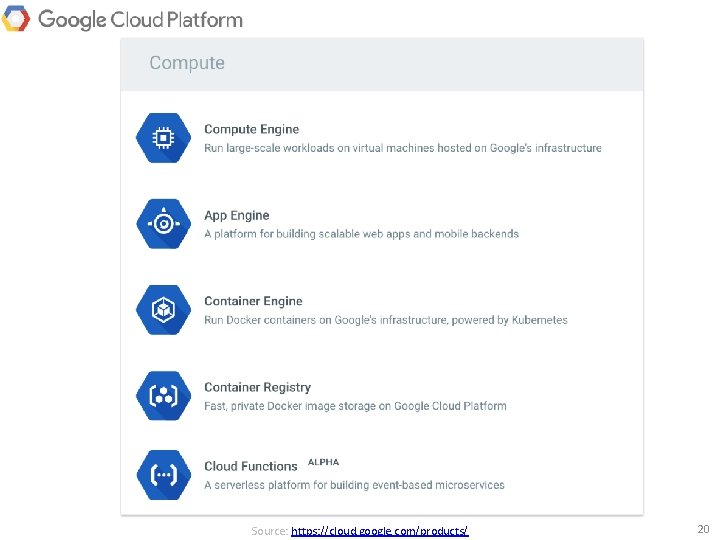Click the Container Registry Docker image description

355,406
